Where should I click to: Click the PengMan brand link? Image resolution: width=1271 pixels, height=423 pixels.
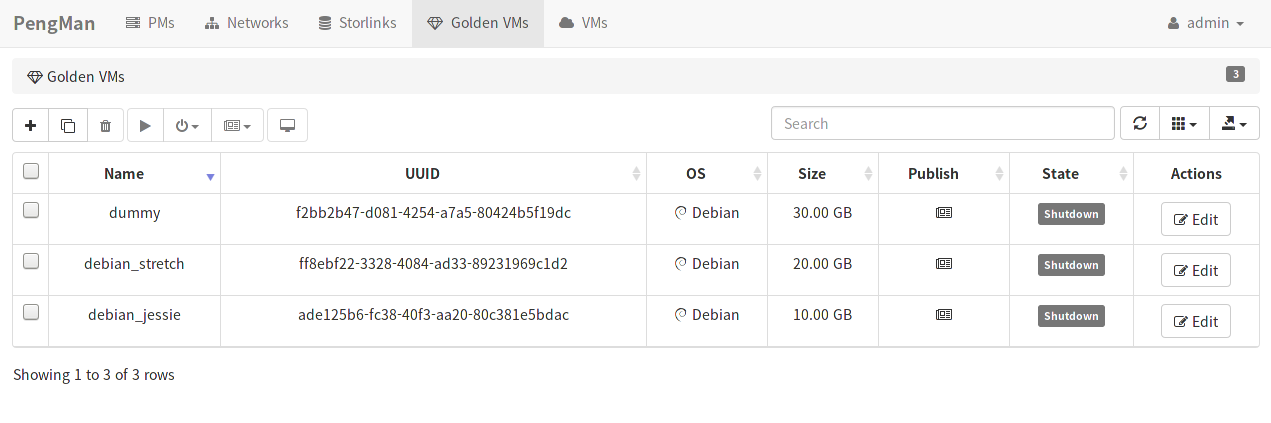[x=54, y=23]
